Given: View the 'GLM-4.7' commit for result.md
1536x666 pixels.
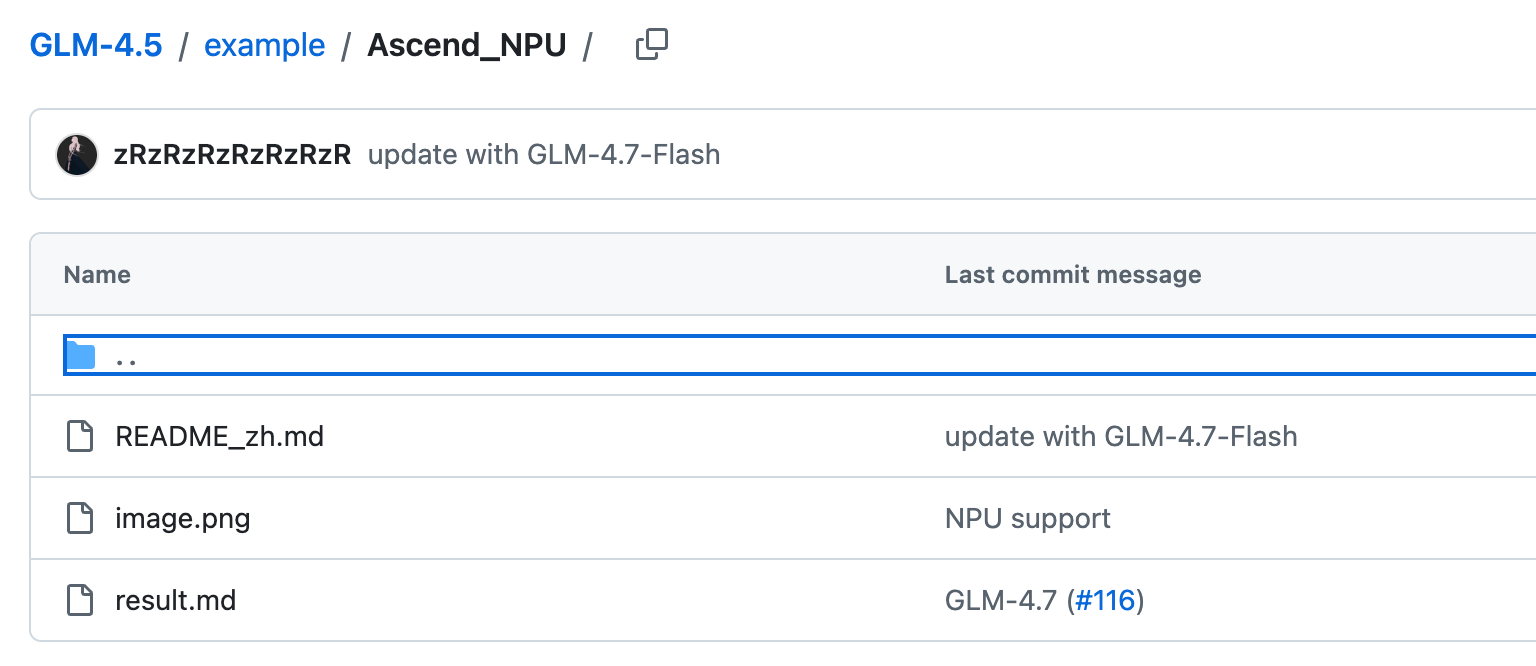Looking at the screenshot, I should tap(1001, 601).
